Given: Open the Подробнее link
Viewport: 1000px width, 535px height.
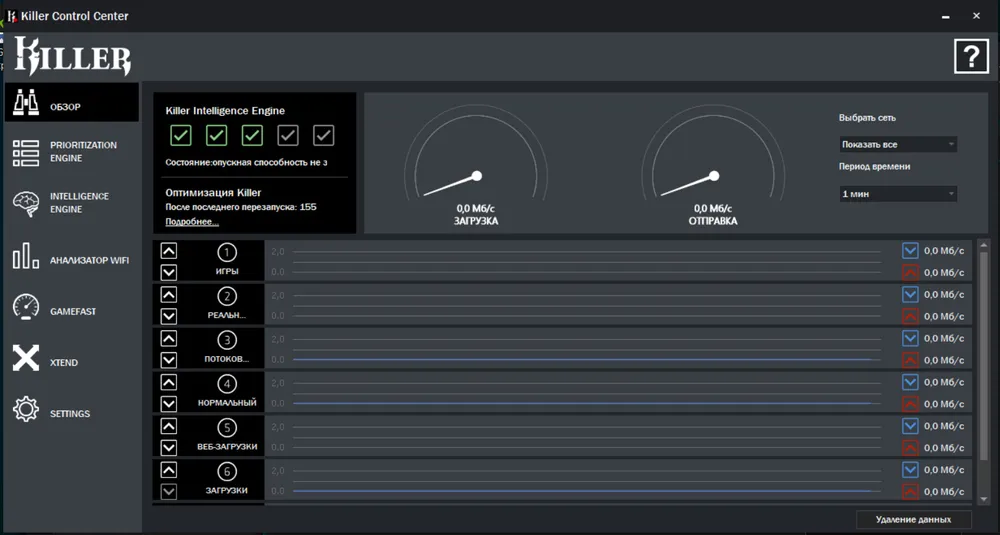Looking at the screenshot, I should tap(192, 221).
